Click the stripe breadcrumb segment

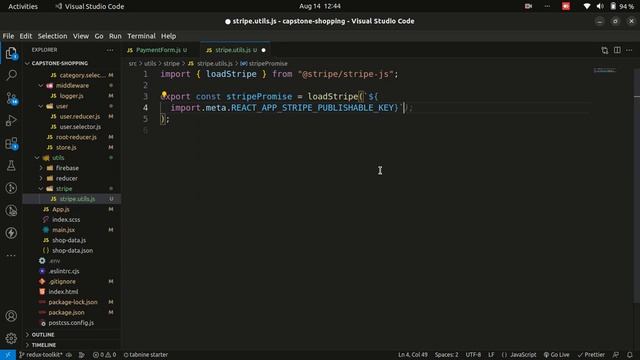pos(171,64)
